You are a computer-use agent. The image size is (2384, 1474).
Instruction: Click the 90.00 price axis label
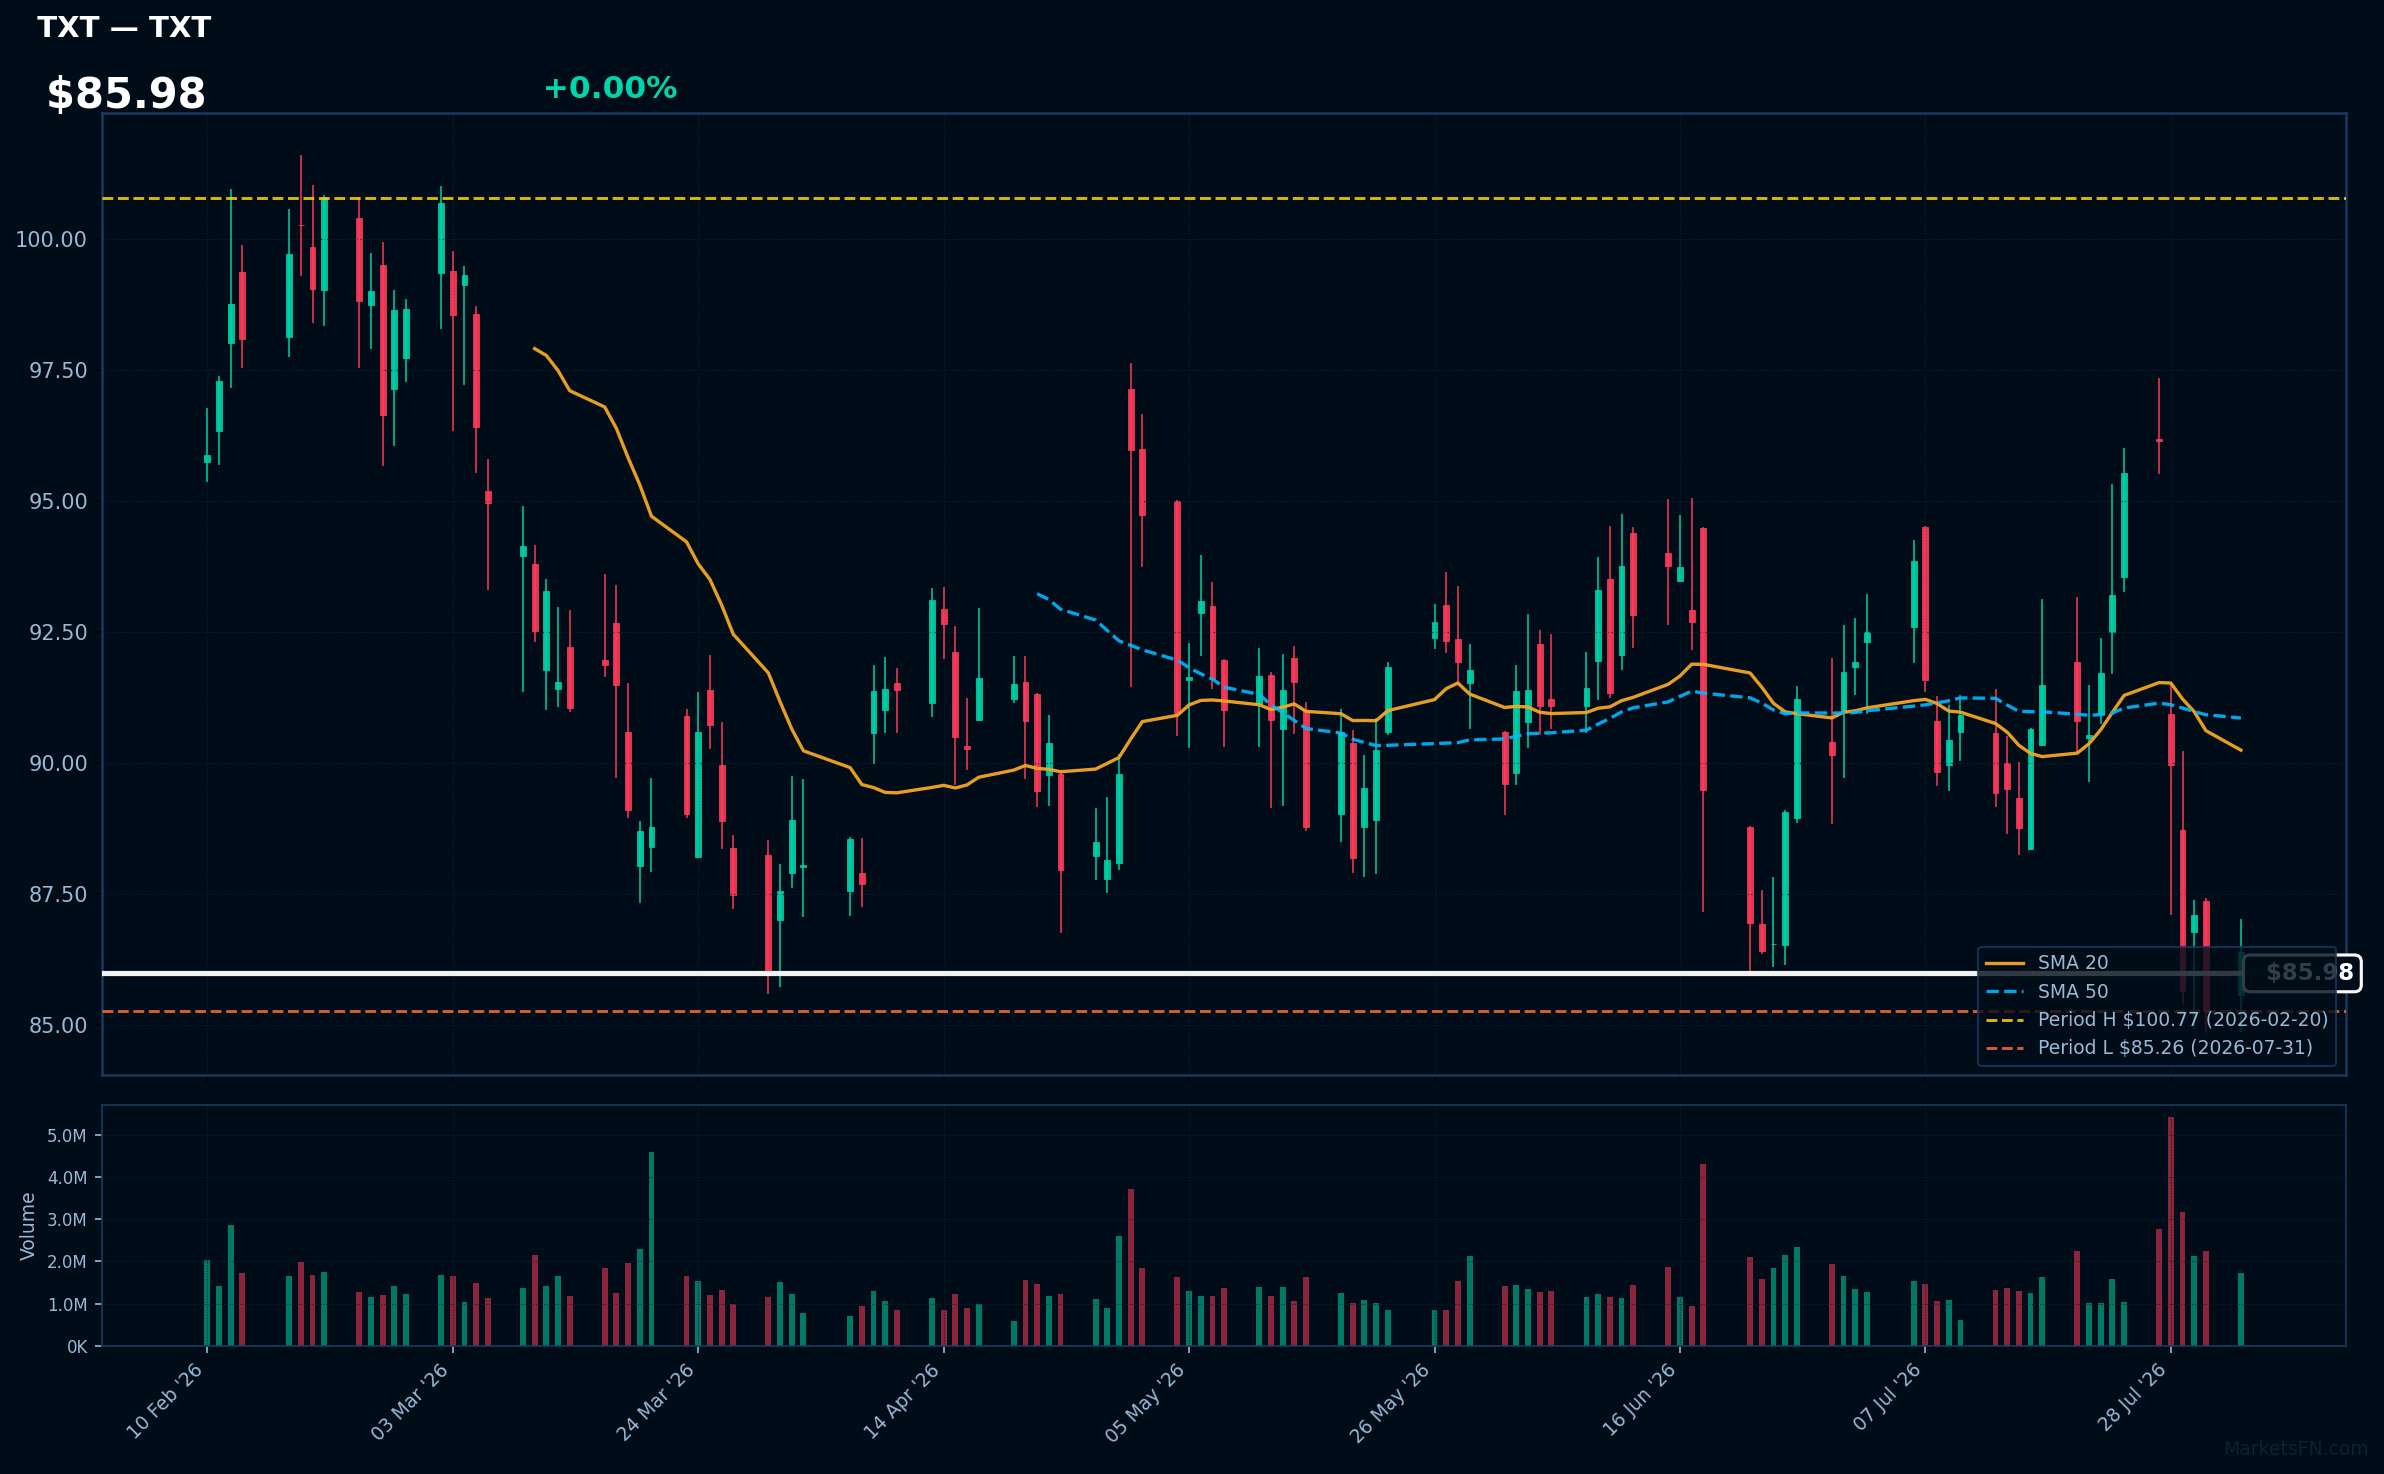(58, 764)
